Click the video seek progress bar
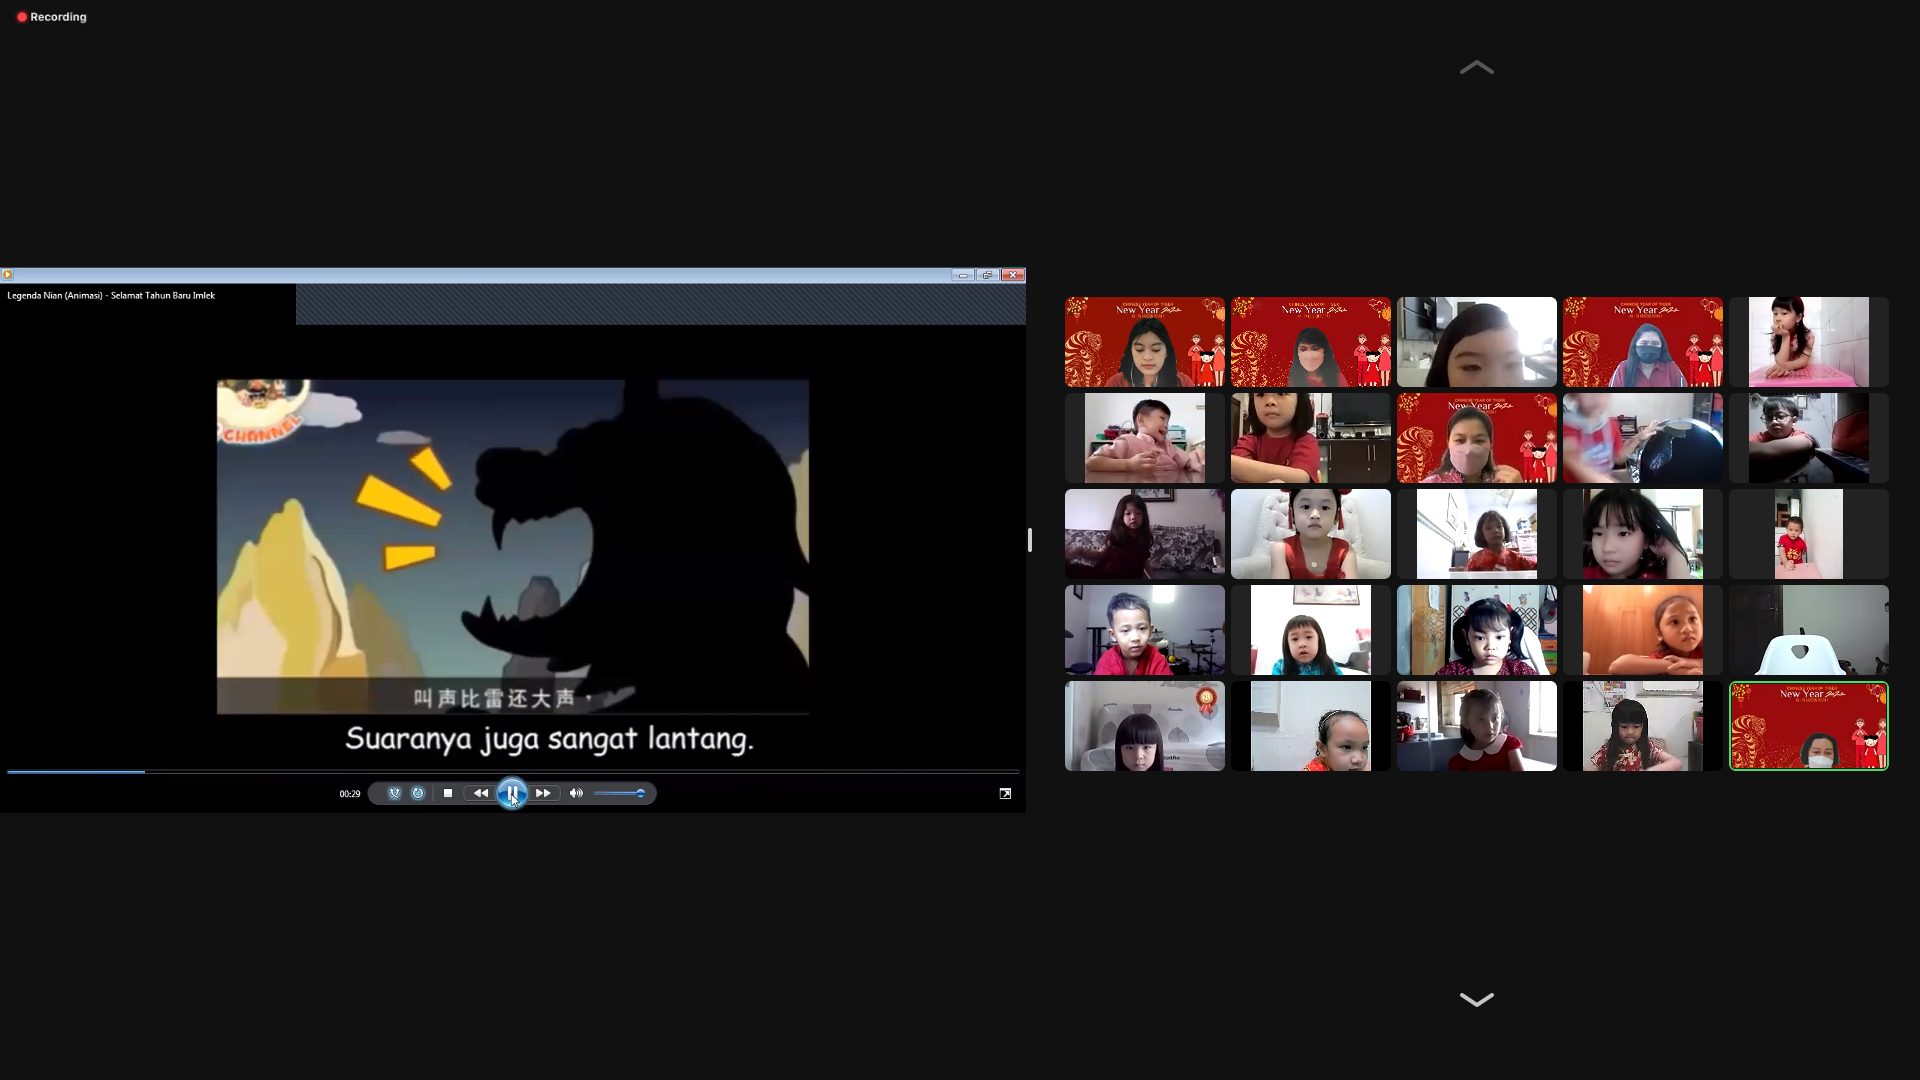This screenshot has width=1920, height=1080. pos(513,771)
